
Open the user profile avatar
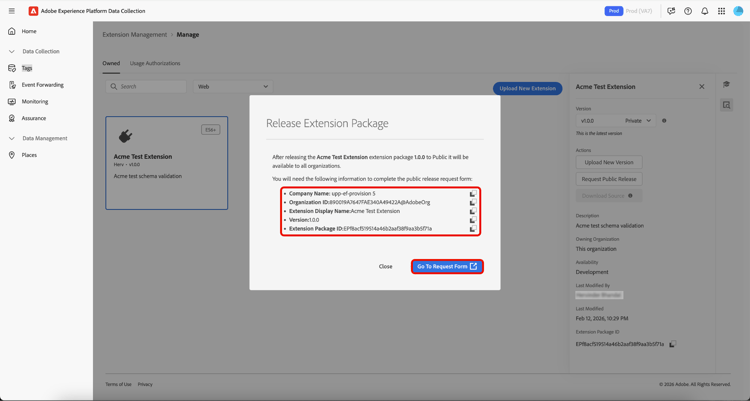pos(738,11)
